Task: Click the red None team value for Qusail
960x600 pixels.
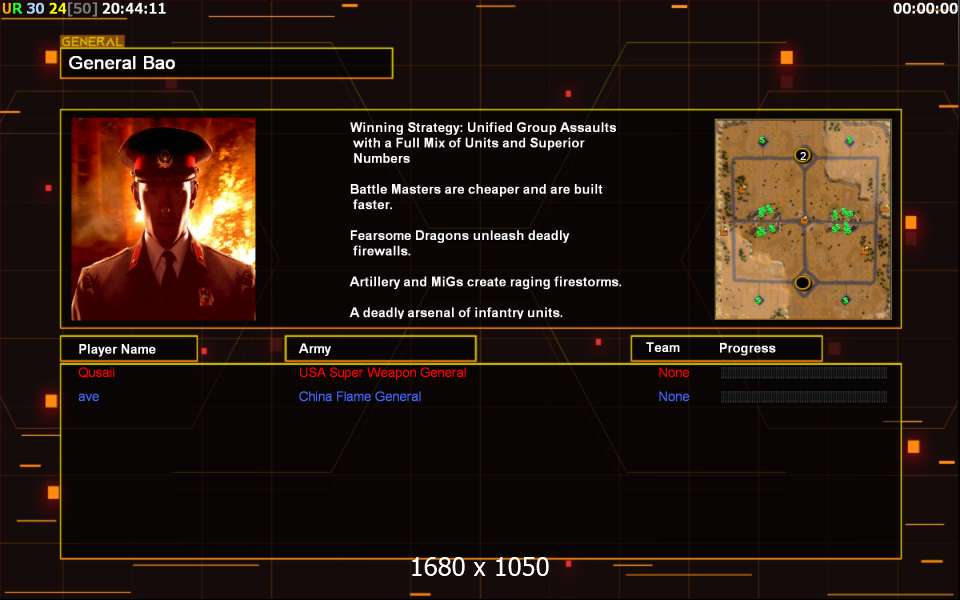Action: pos(673,373)
